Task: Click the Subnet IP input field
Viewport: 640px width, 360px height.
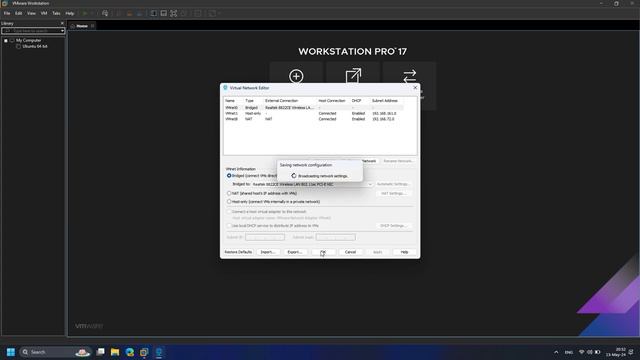Action: (265, 237)
